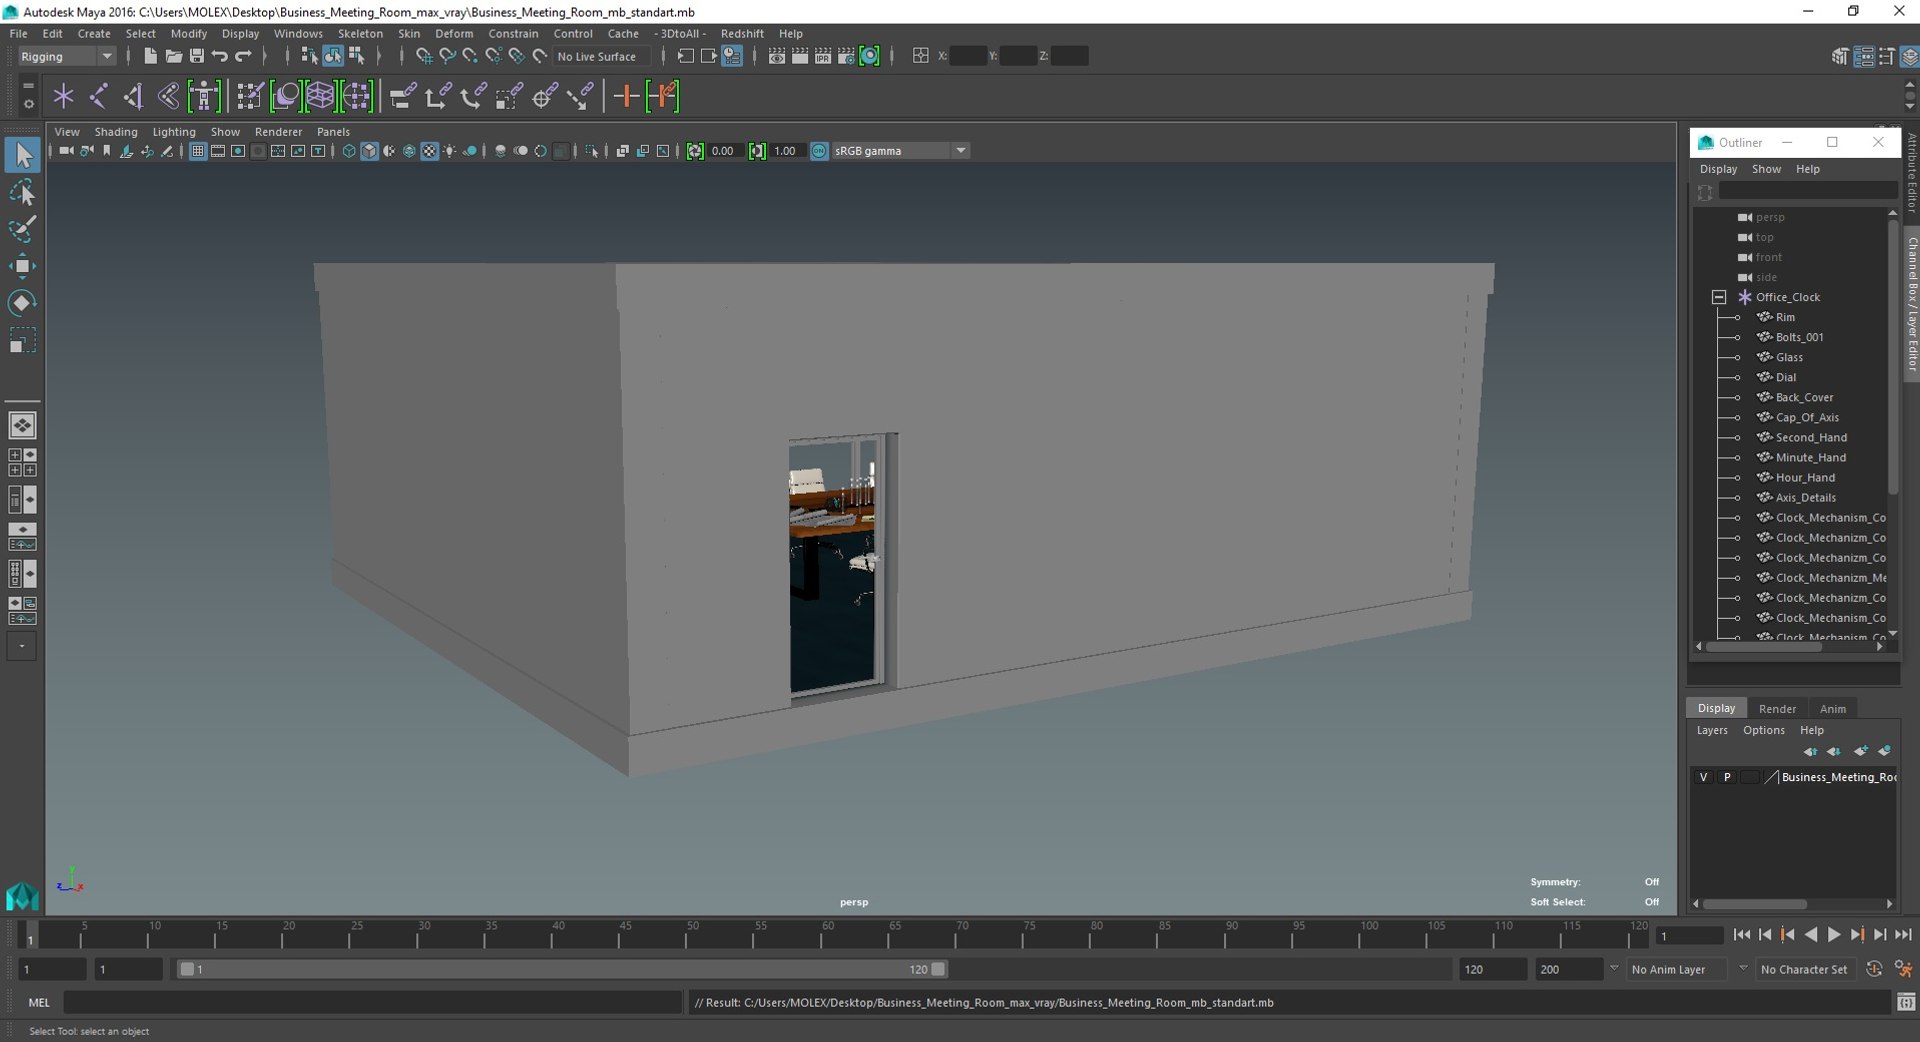Click the No Live Surface button
The height and width of the screenshot is (1042, 1920).
click(597, 56)
